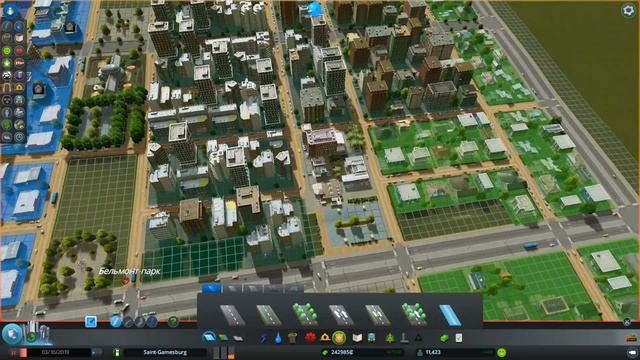Select the education info view book icon

click(x=19, y=38)
